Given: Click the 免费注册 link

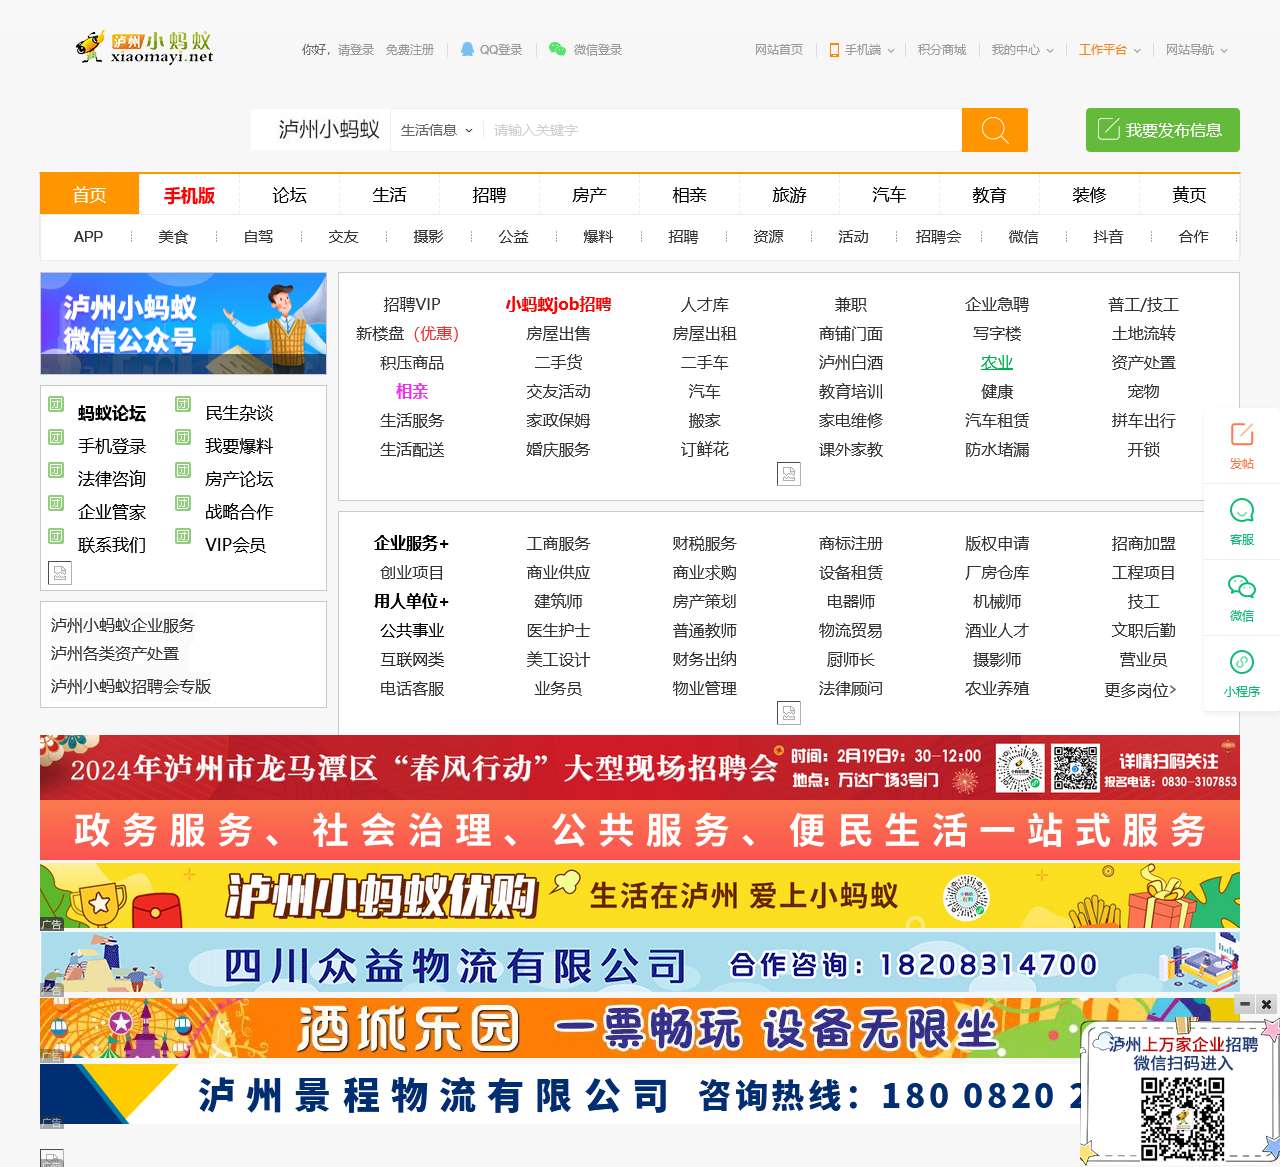Looking at the screenshot, I should (409, 49).
